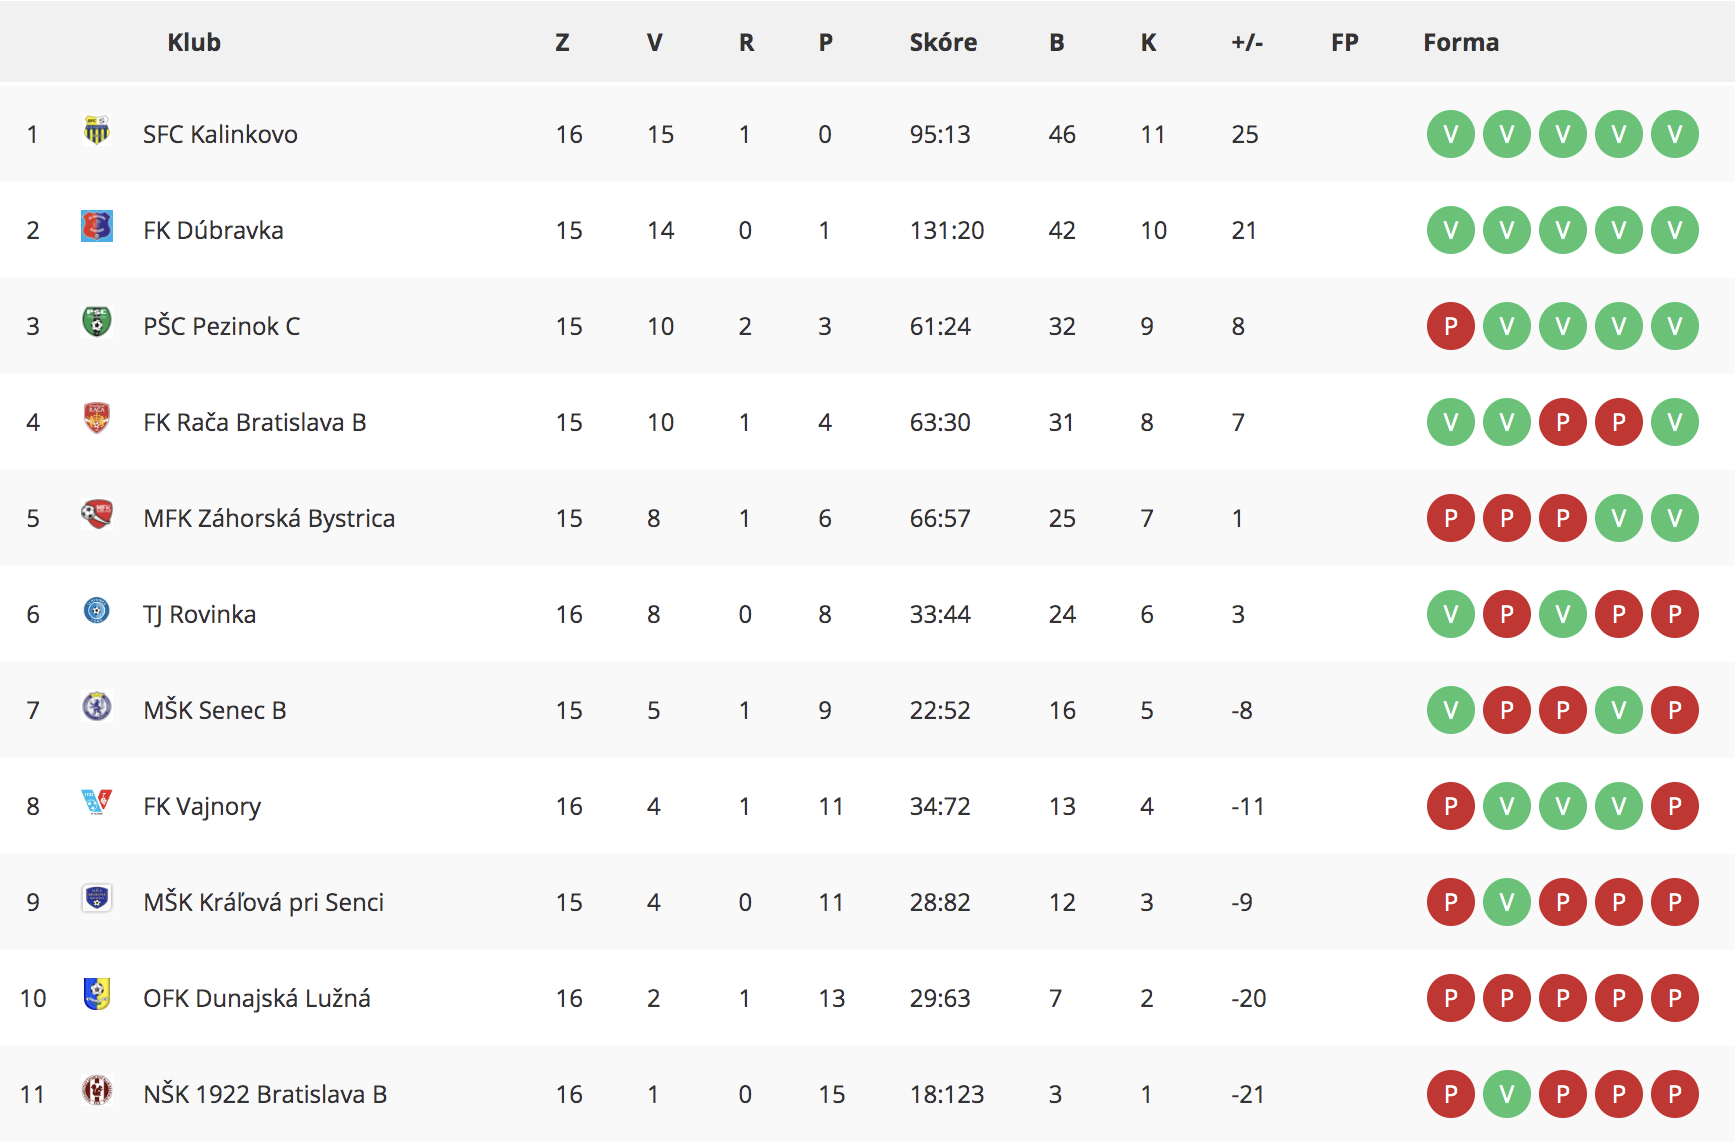Click the NŠK 1922 Bratislava B crest
Screen dimensions: 1736x1148
(97, 1090)
